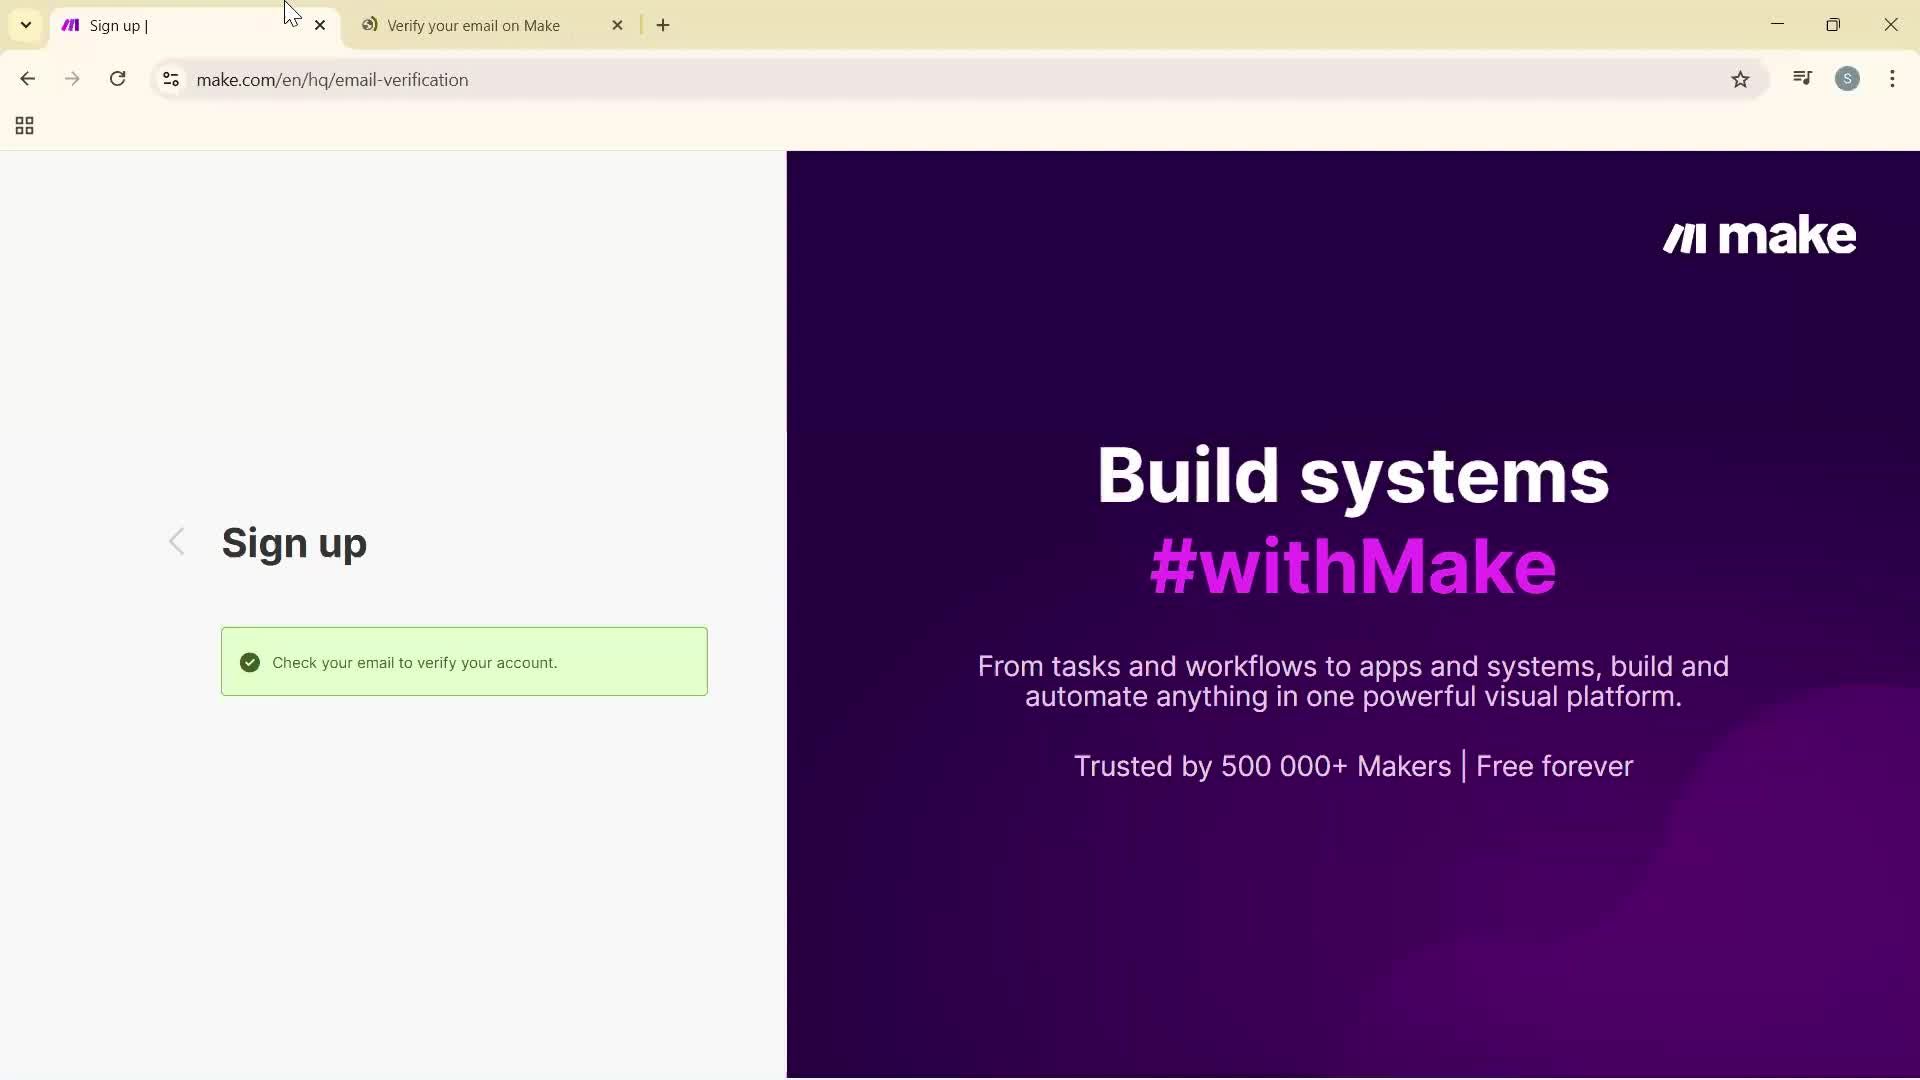Select the Check your email notification banner
This screenshot has width=1920, height=1080.
pos(464,661)
